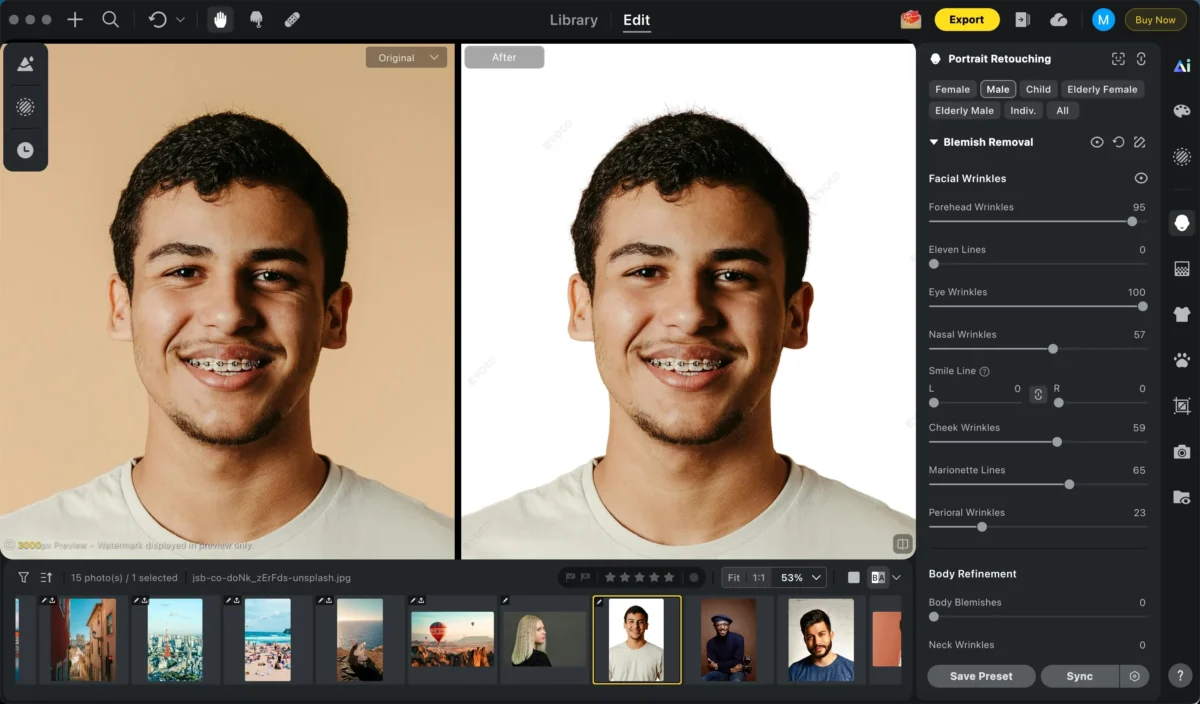Select the Elderly Female filter tab
This screenshot has height=704, width=1200.
pyautogui.click(x=1102, y=89)
